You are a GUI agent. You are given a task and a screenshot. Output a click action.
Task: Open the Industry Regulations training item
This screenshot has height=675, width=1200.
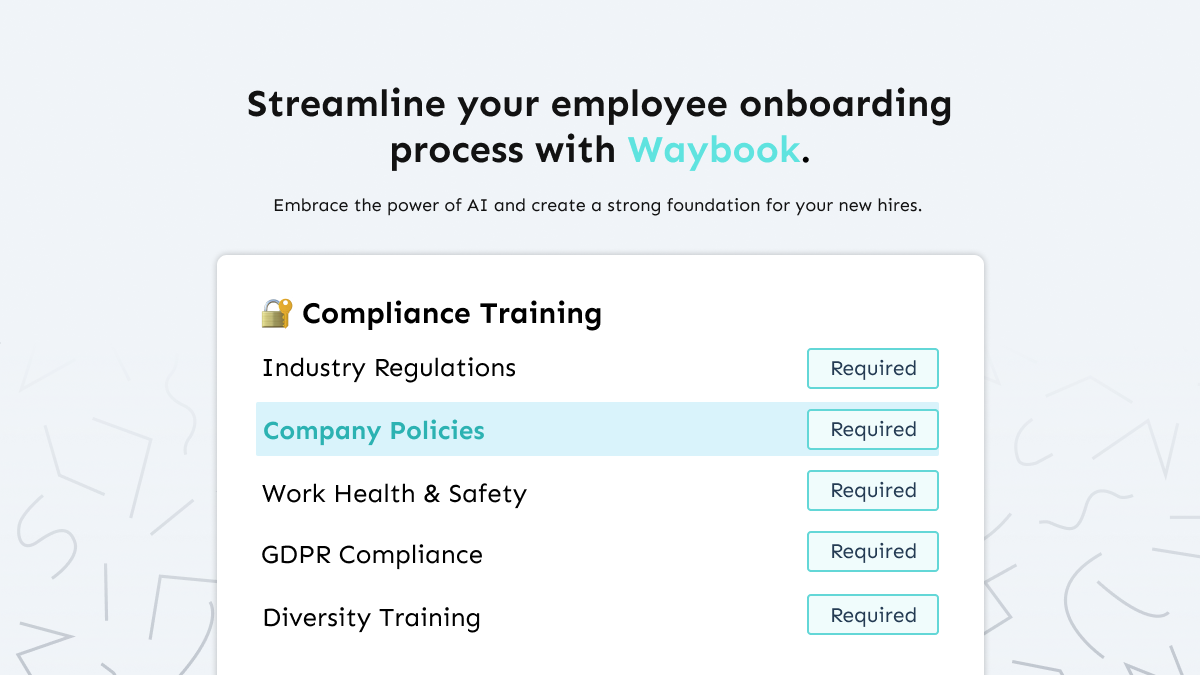(x=389, y=368)
